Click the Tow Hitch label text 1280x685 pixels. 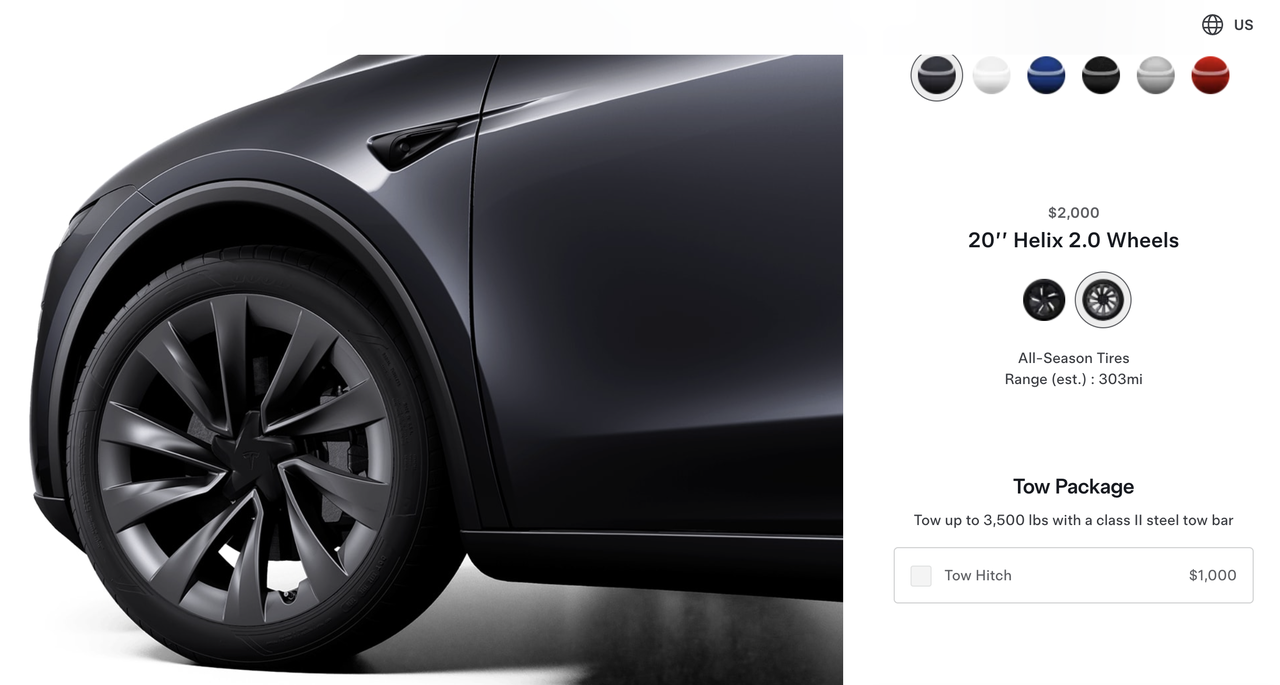(978, 576)
